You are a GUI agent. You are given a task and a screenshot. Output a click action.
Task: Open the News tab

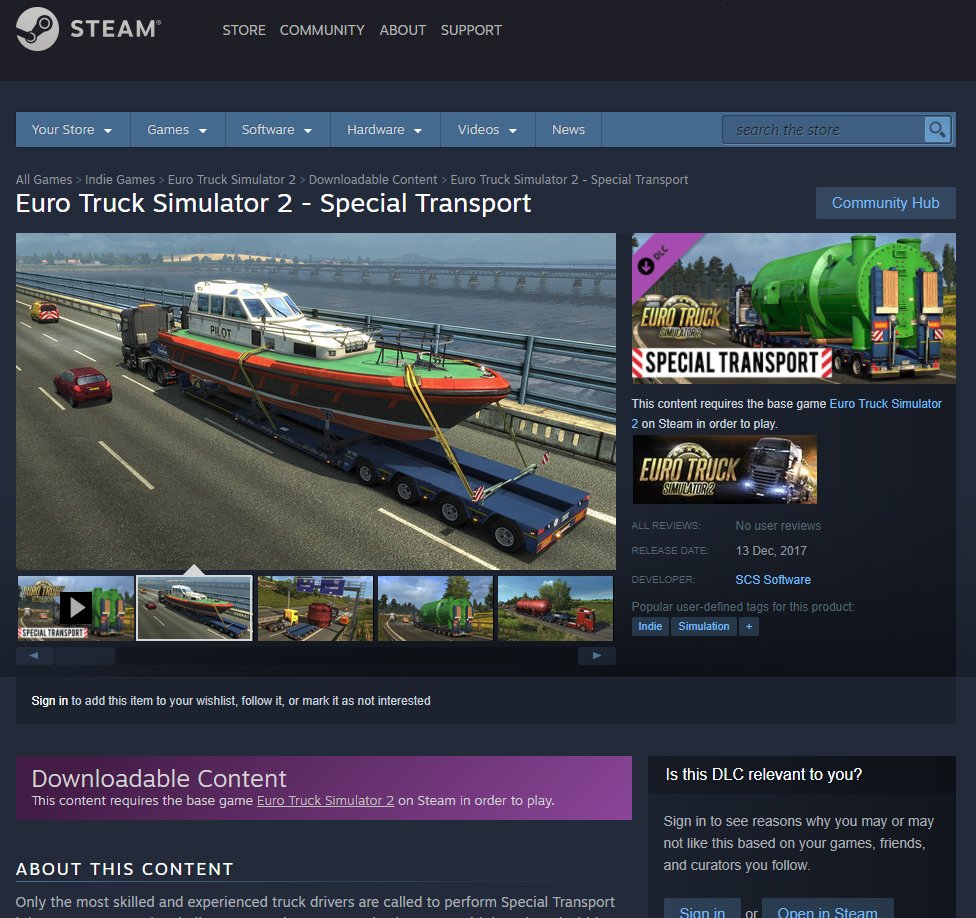pyautogui.click(x=568, y=129)
